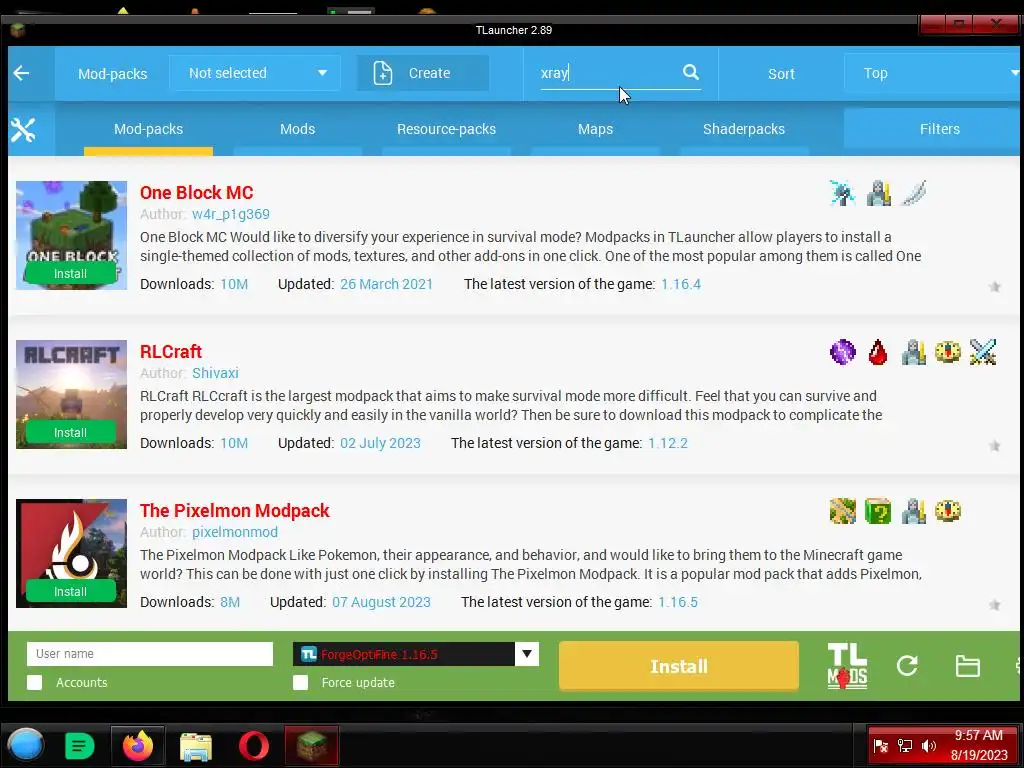The height and width of the screenshot is (768, 1024).
Task: Click the magnifier search icon
Action: [x=690, y=72]
